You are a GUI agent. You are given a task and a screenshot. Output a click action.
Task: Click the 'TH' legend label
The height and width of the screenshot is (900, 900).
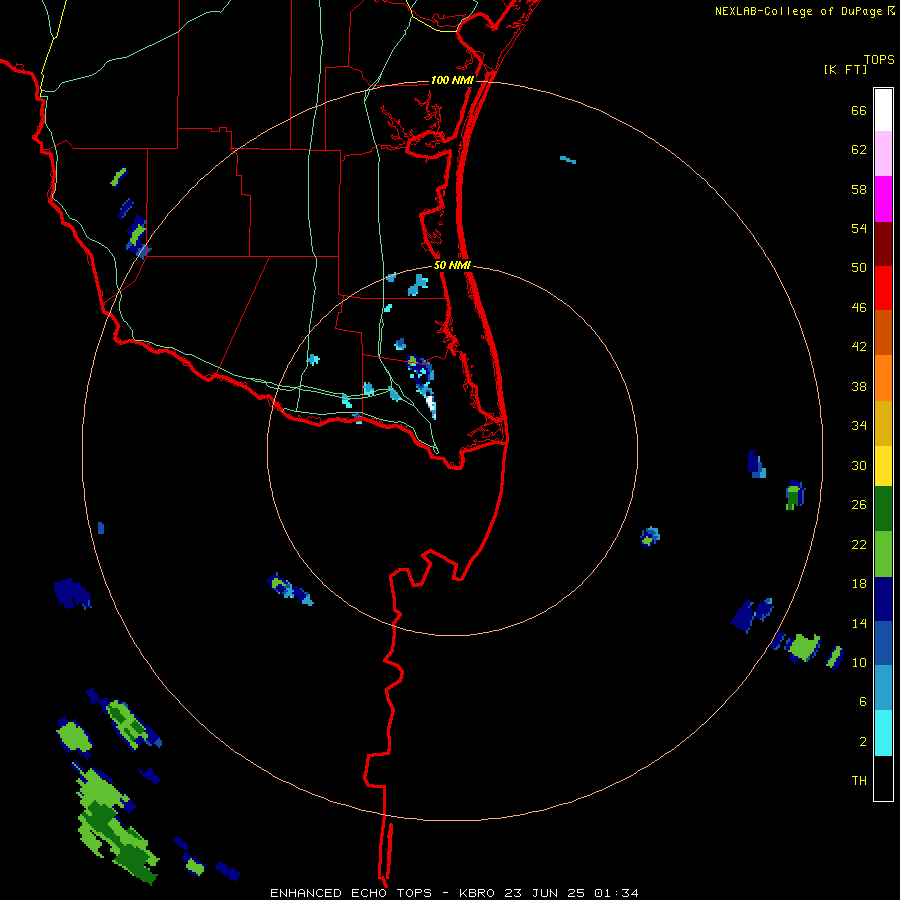859,781
